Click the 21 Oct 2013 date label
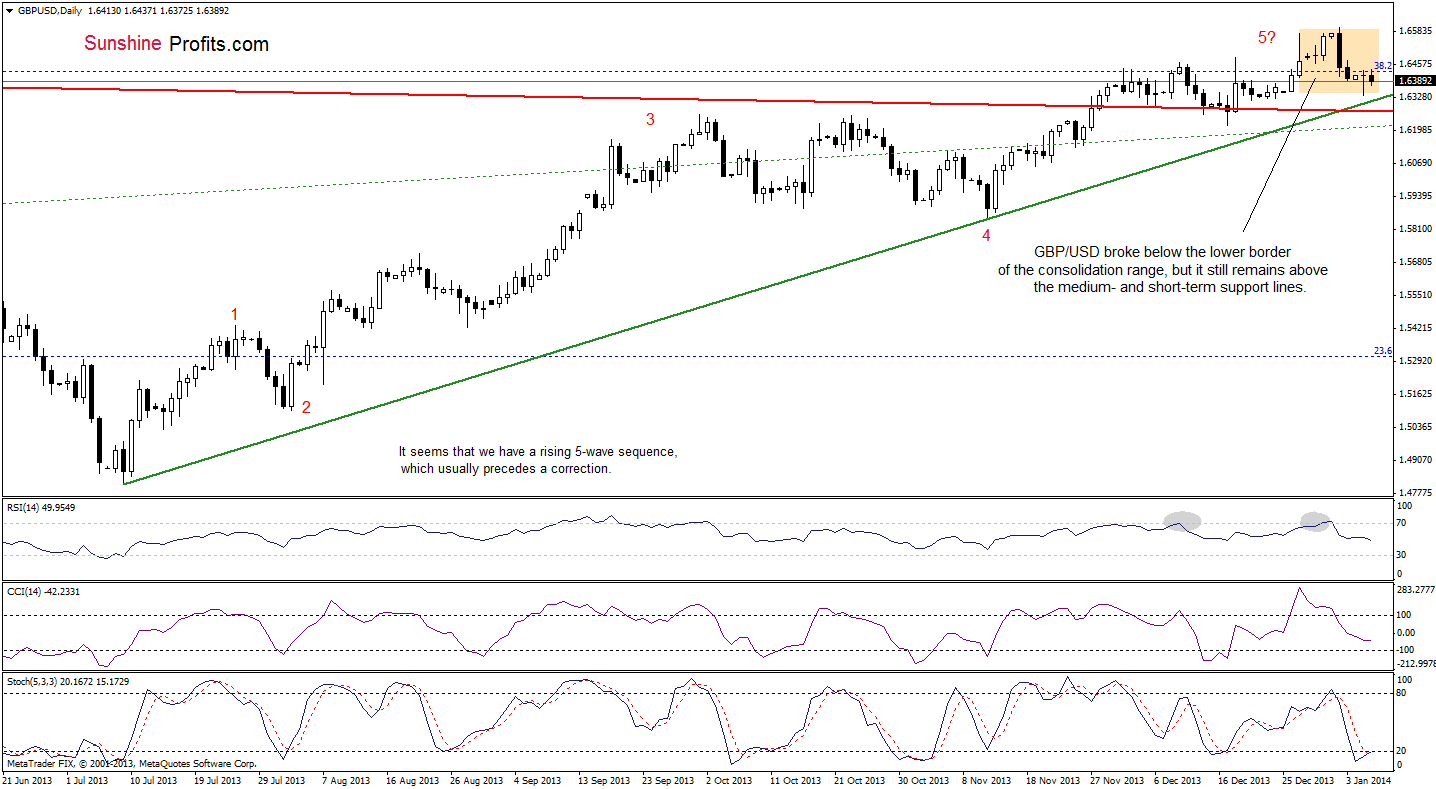The width and height of the screenshot is (1436, 789). point(860,780)
